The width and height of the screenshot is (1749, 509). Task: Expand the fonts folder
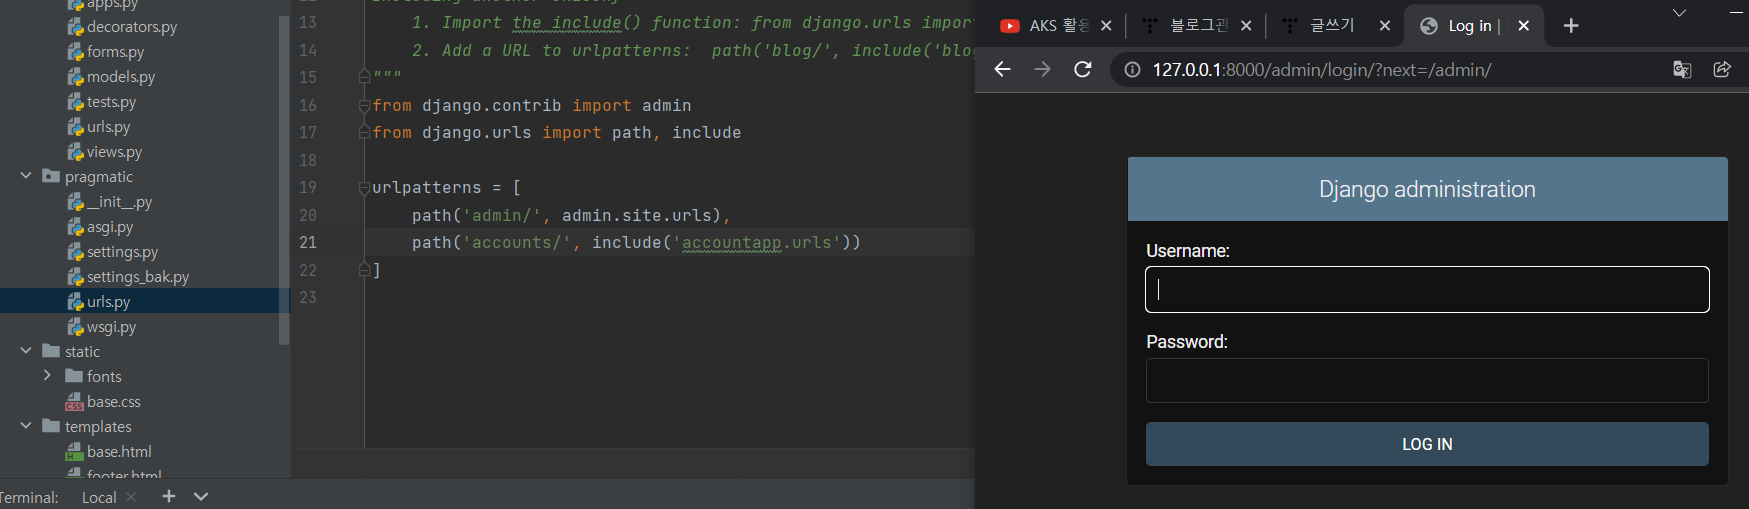47,376
